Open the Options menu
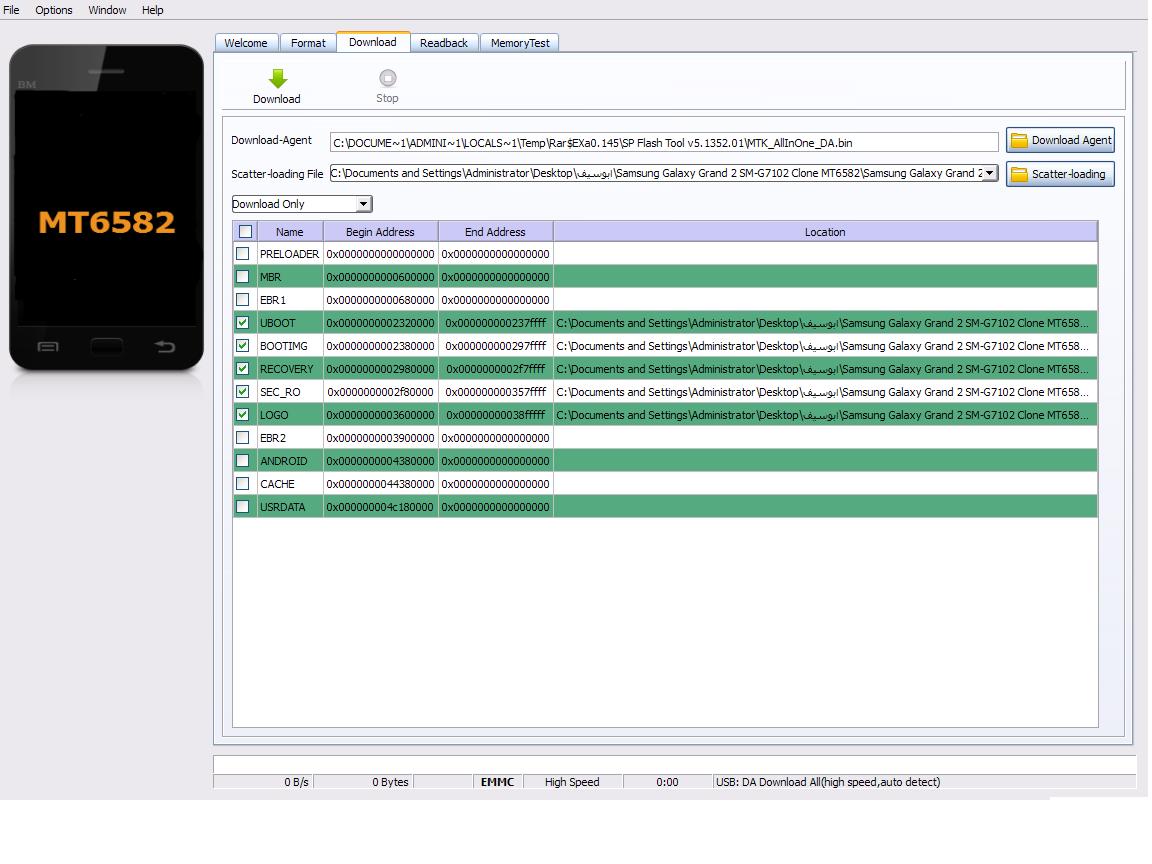The width and height of the screenshot is (1152, 864). pyautogui.click(x=54, y=10)
